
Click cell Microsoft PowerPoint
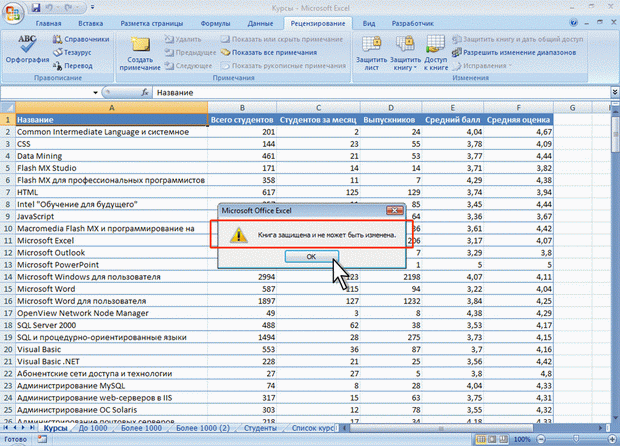point(112,265)
